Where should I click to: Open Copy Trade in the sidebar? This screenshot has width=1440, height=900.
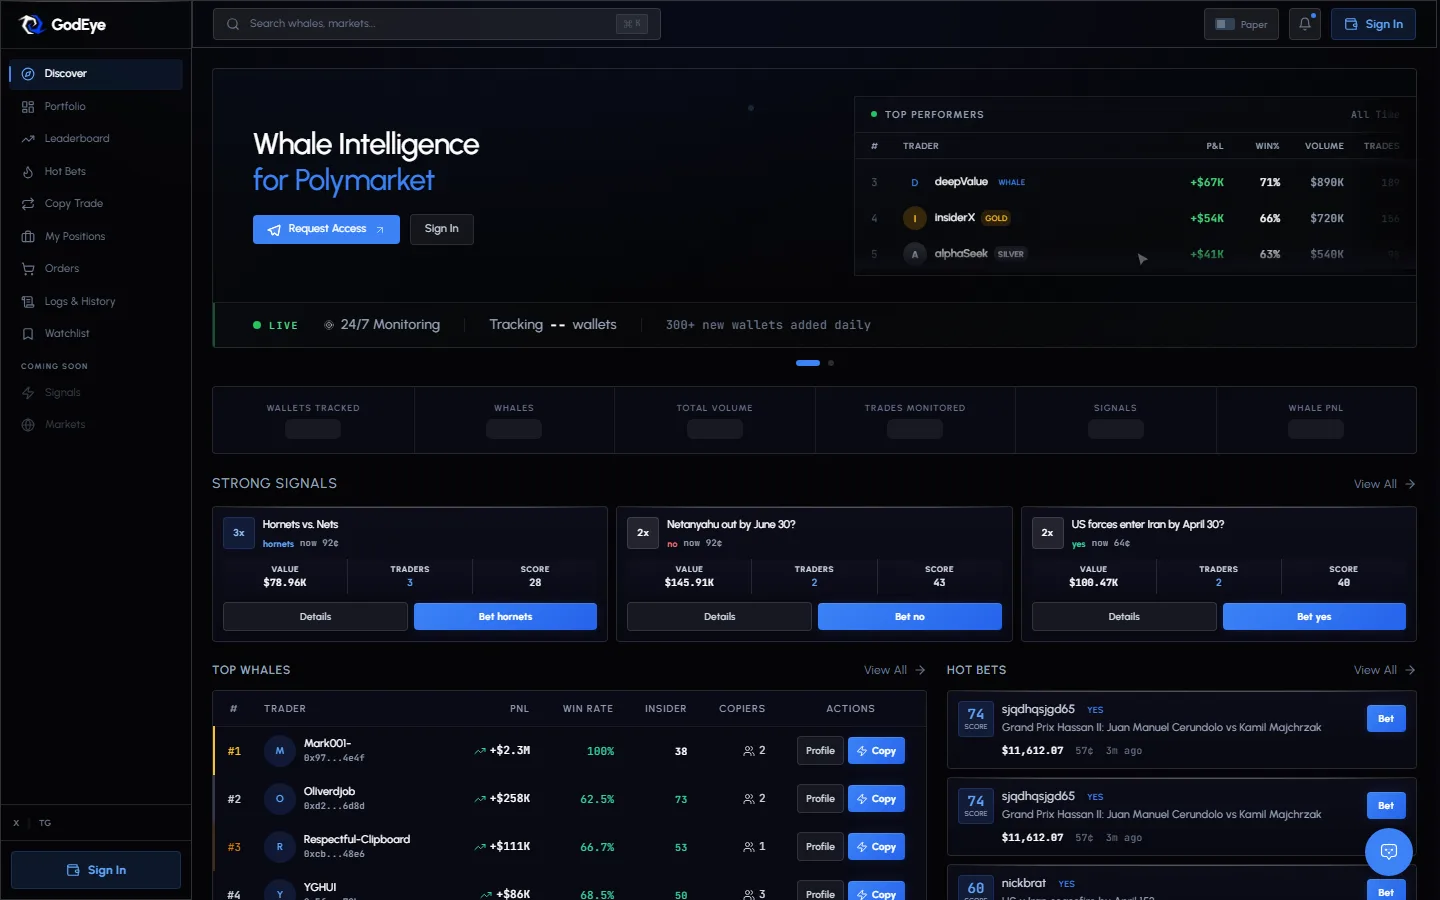pyautogui.click(x=73, y=204)
